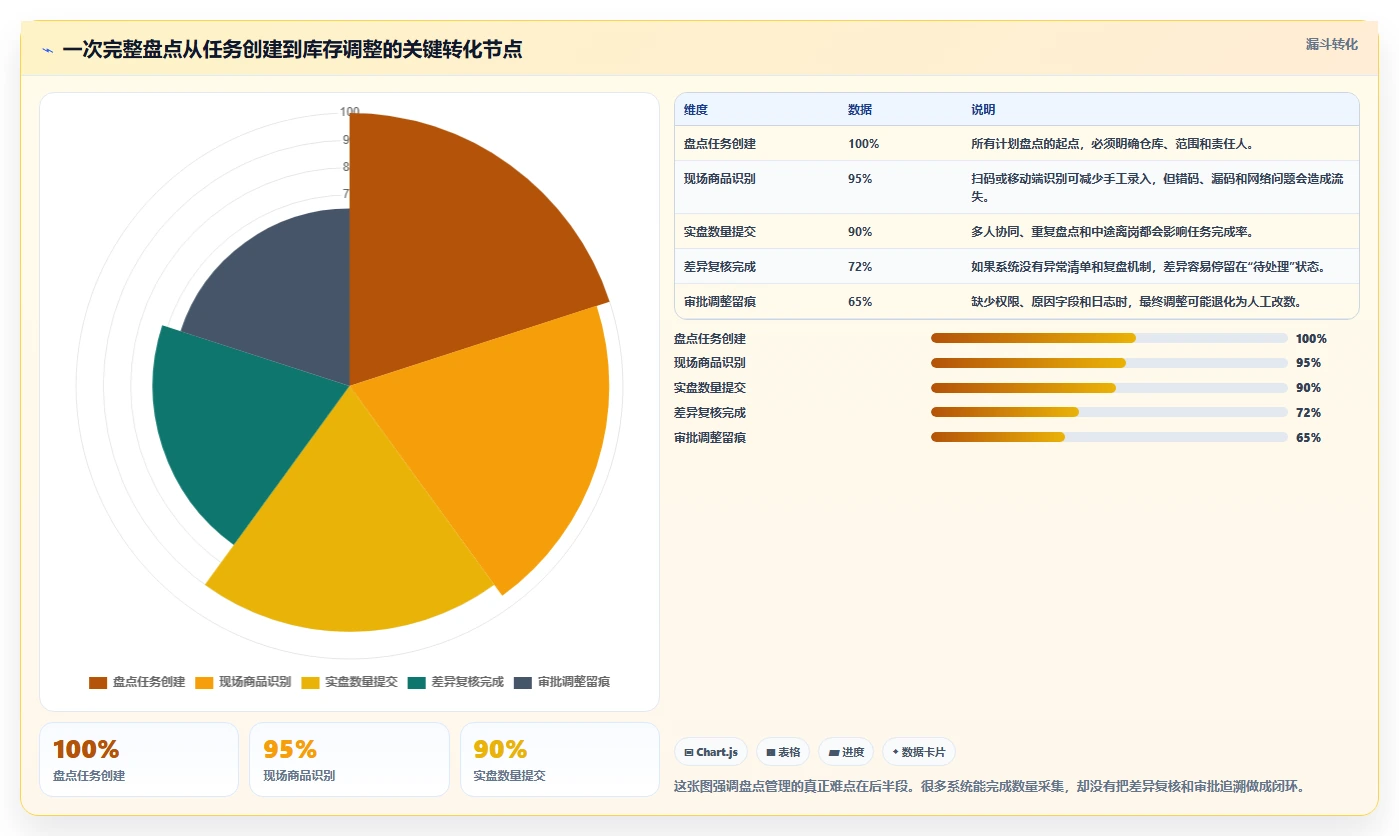
Task: Open the 95% 现场商品识别 data card
Action: click(x=349, y=760)
